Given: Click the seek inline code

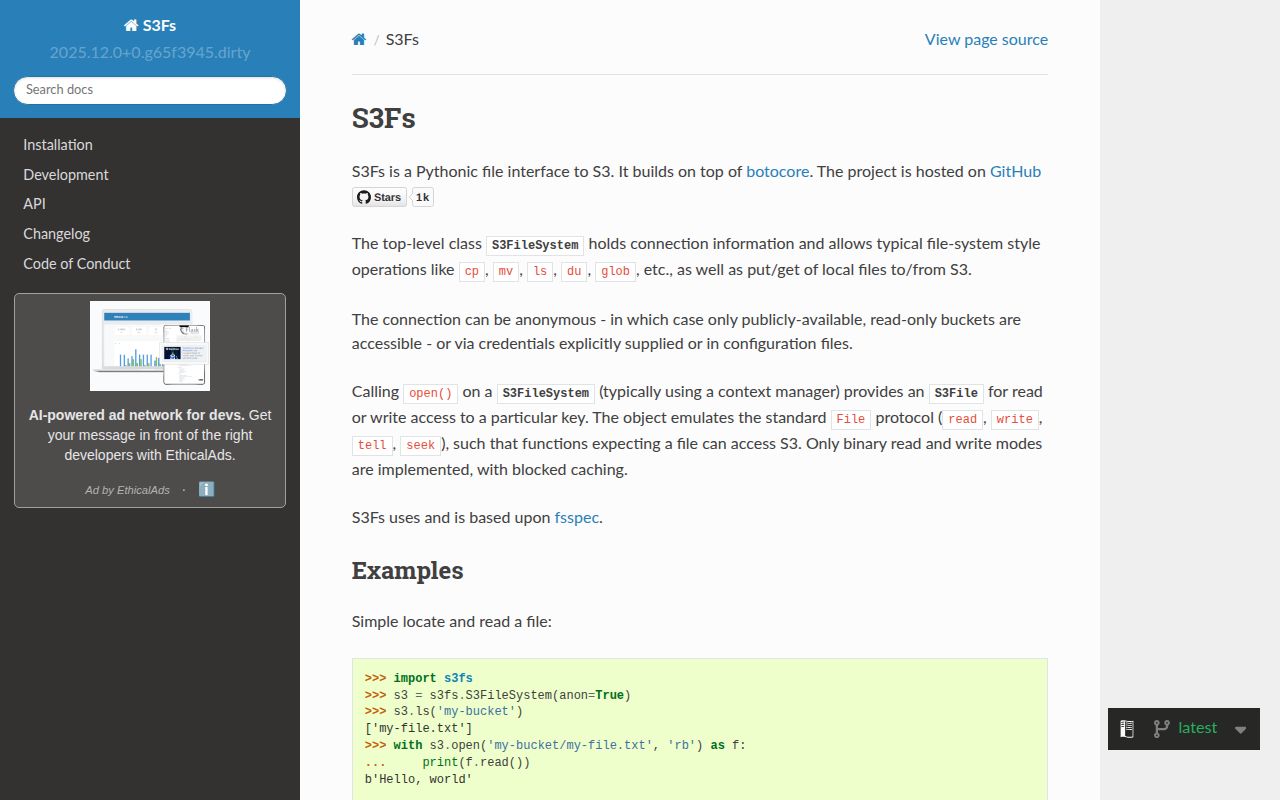Looking at the screenshot, I should pos(420,445).
